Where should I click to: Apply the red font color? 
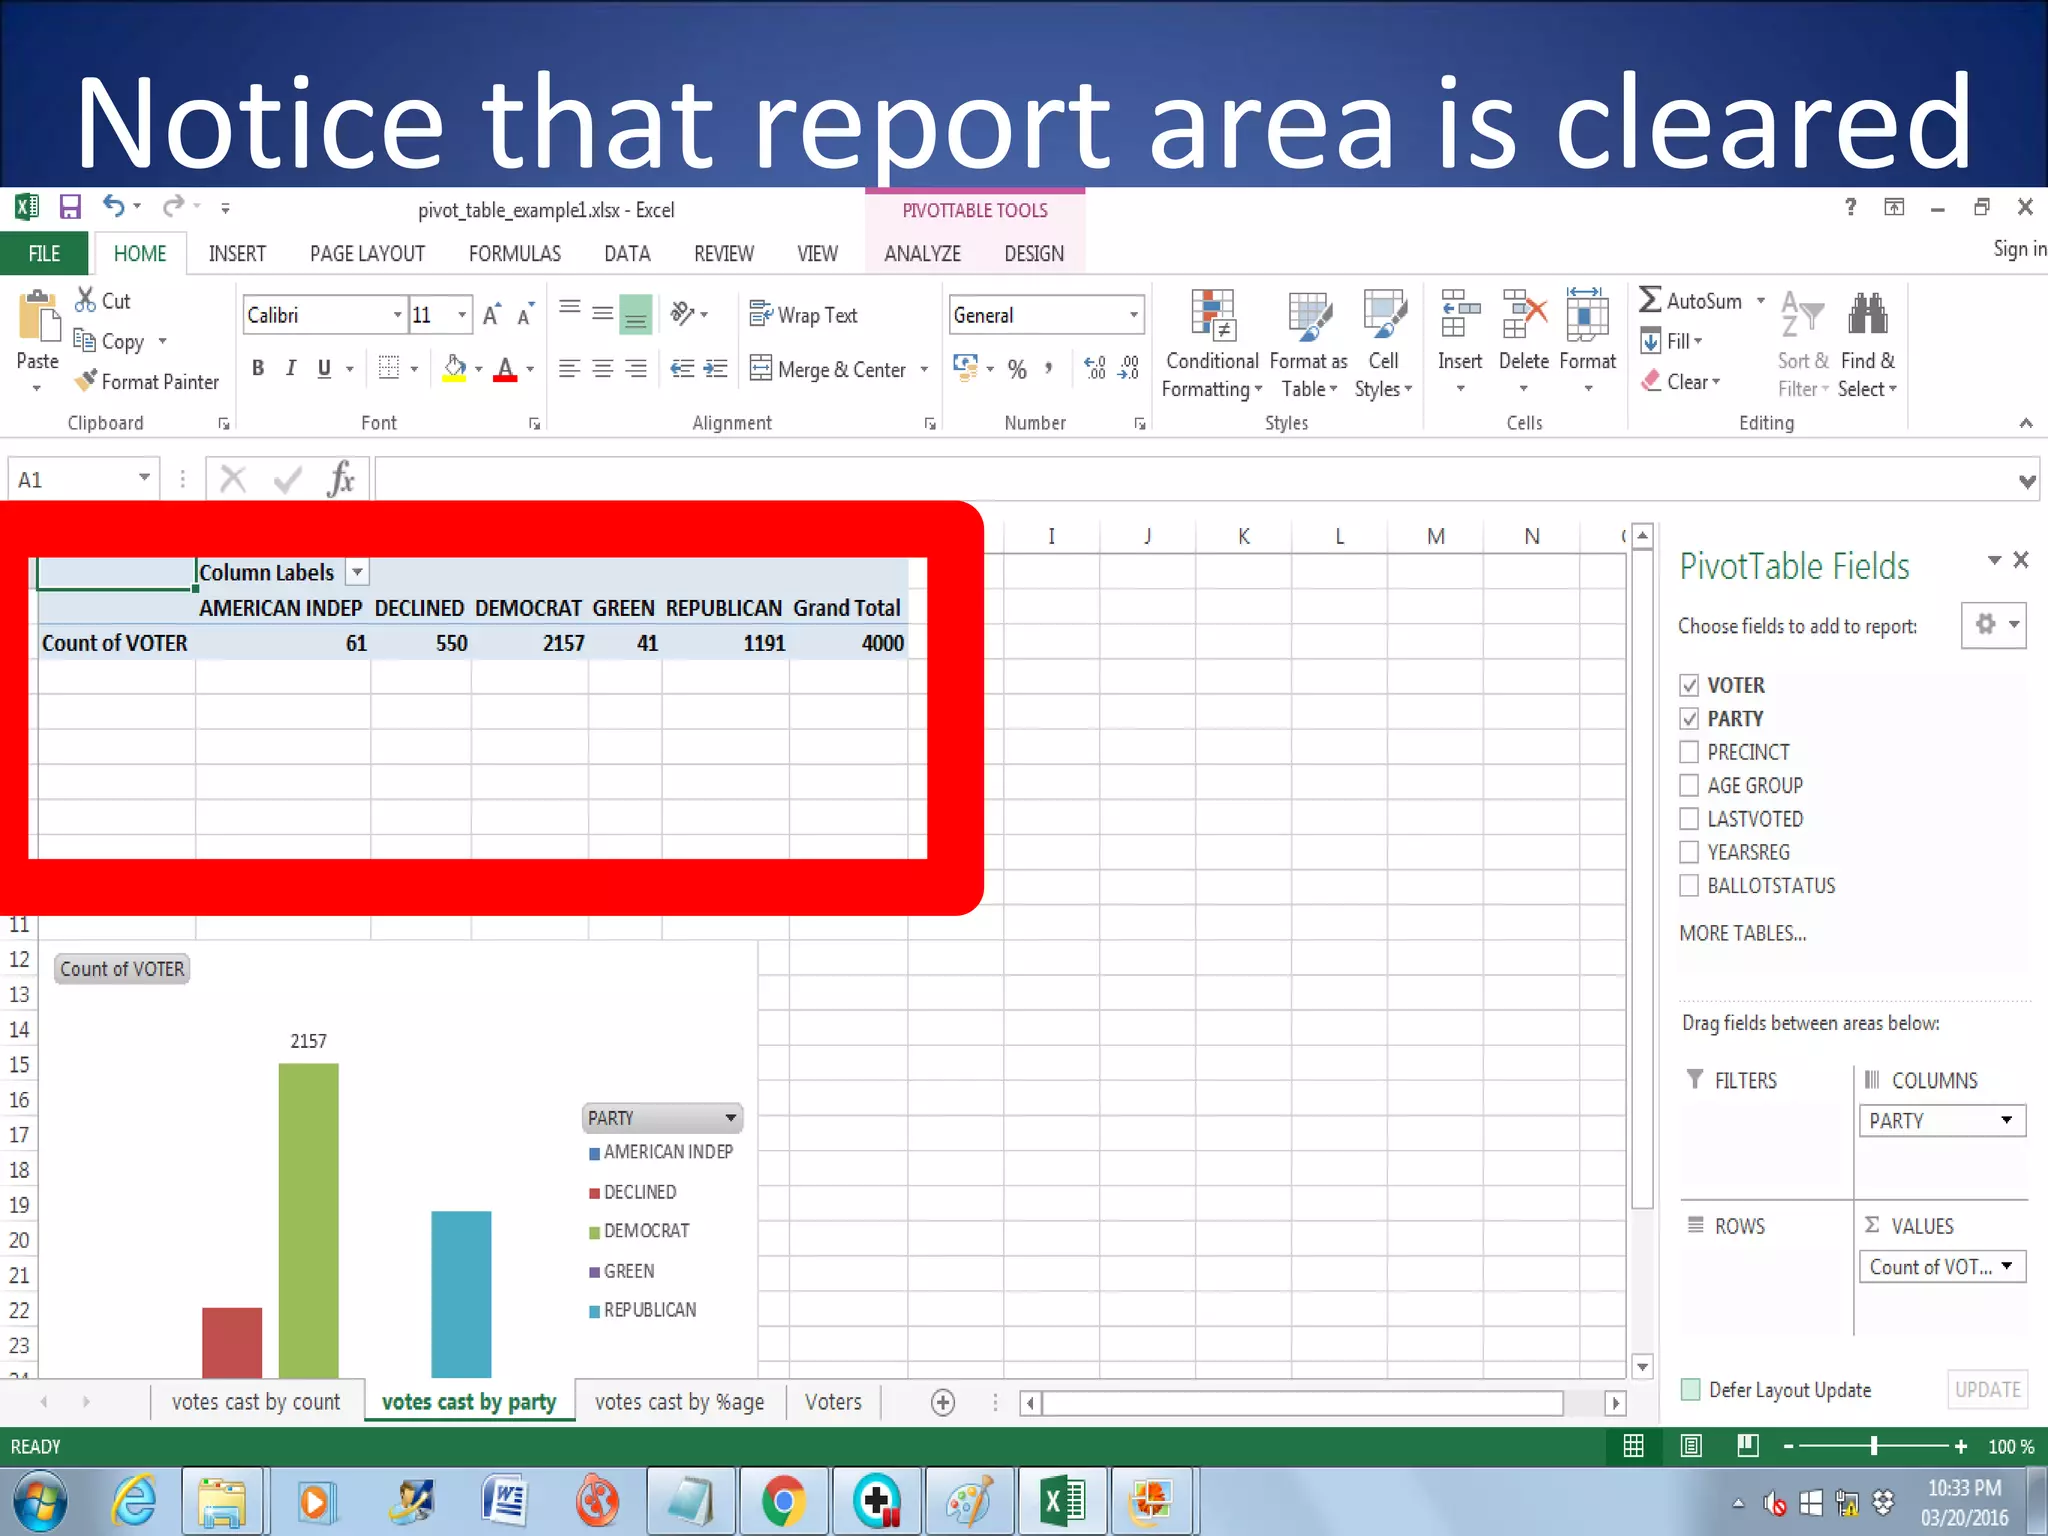click(x=506, y=369)
